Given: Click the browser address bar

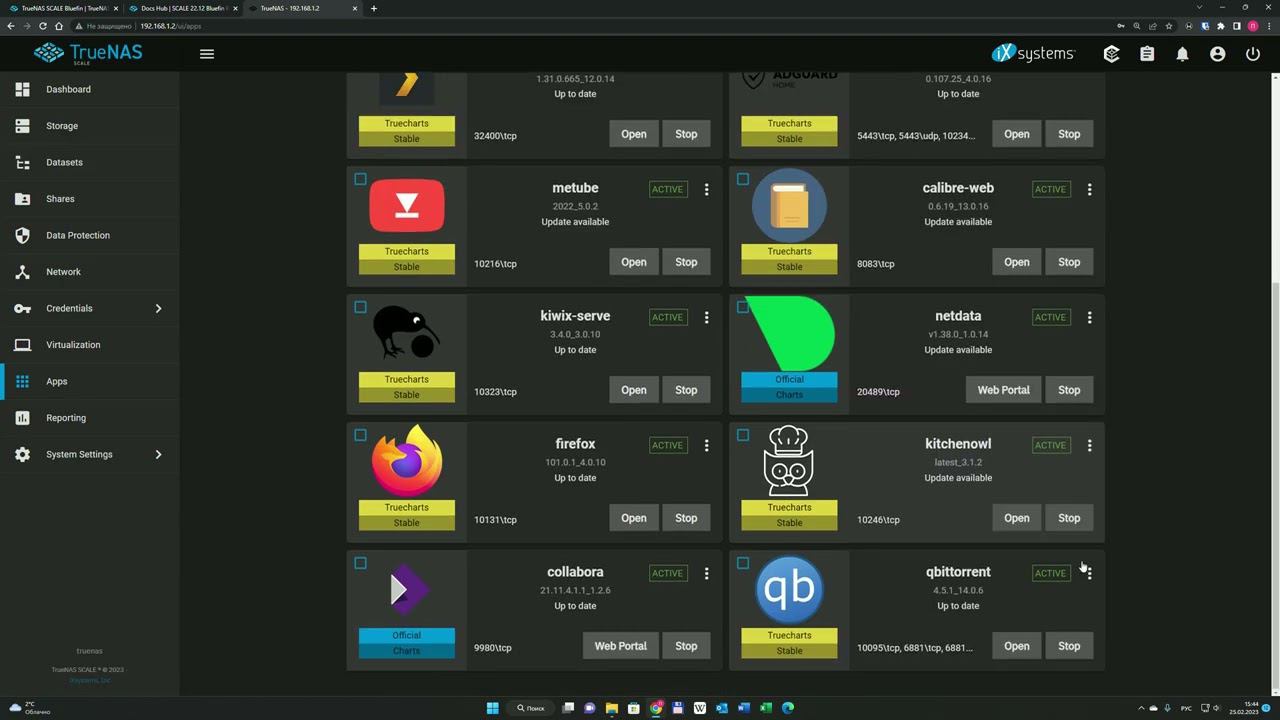Looking at the screenshot, I should pyautogui.click(x=600, y=26).
